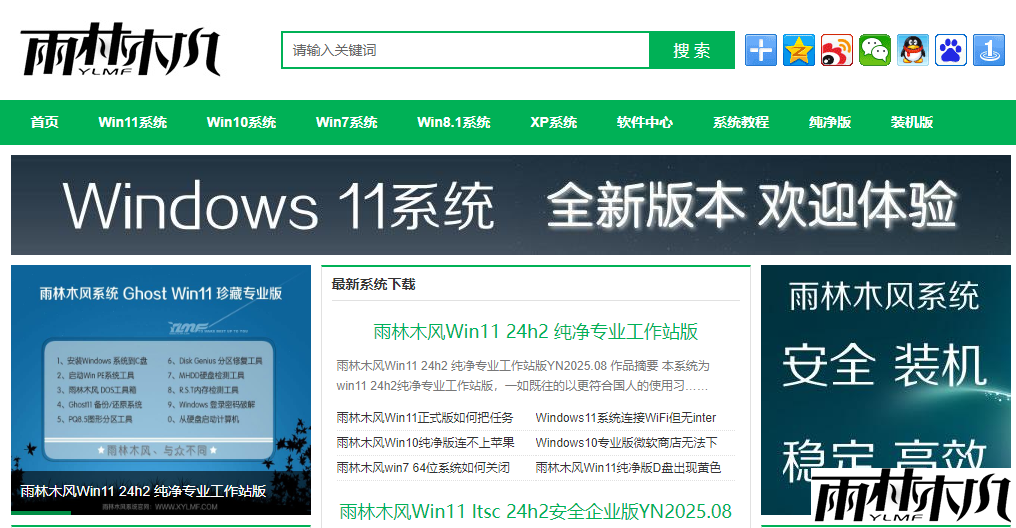Click the Baidu paw icon

951,50
